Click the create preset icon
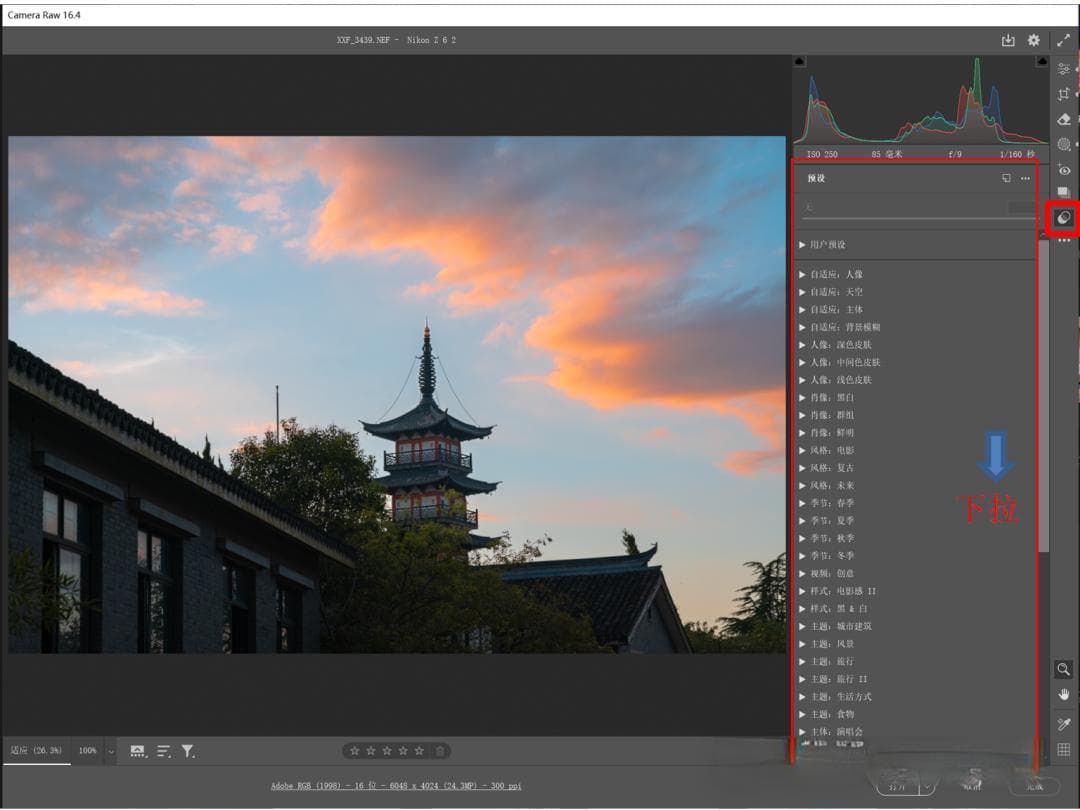 tap(1006, 178)
